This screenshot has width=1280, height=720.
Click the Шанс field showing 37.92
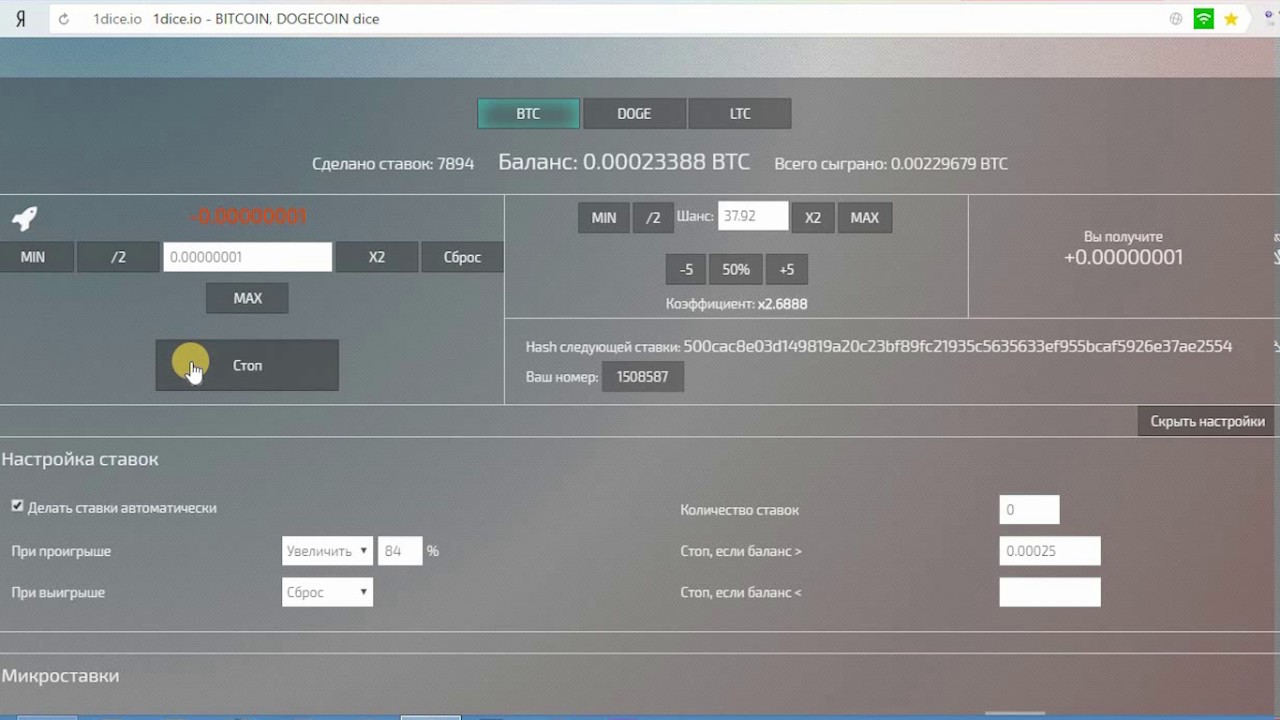click(753, 216)
